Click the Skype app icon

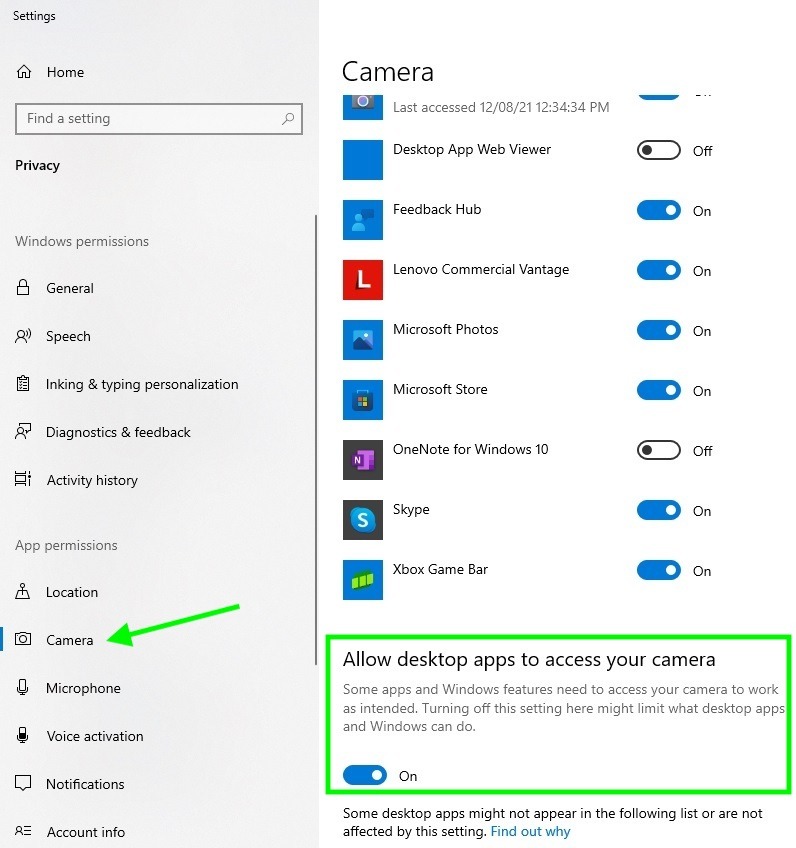tap(363, 520)
